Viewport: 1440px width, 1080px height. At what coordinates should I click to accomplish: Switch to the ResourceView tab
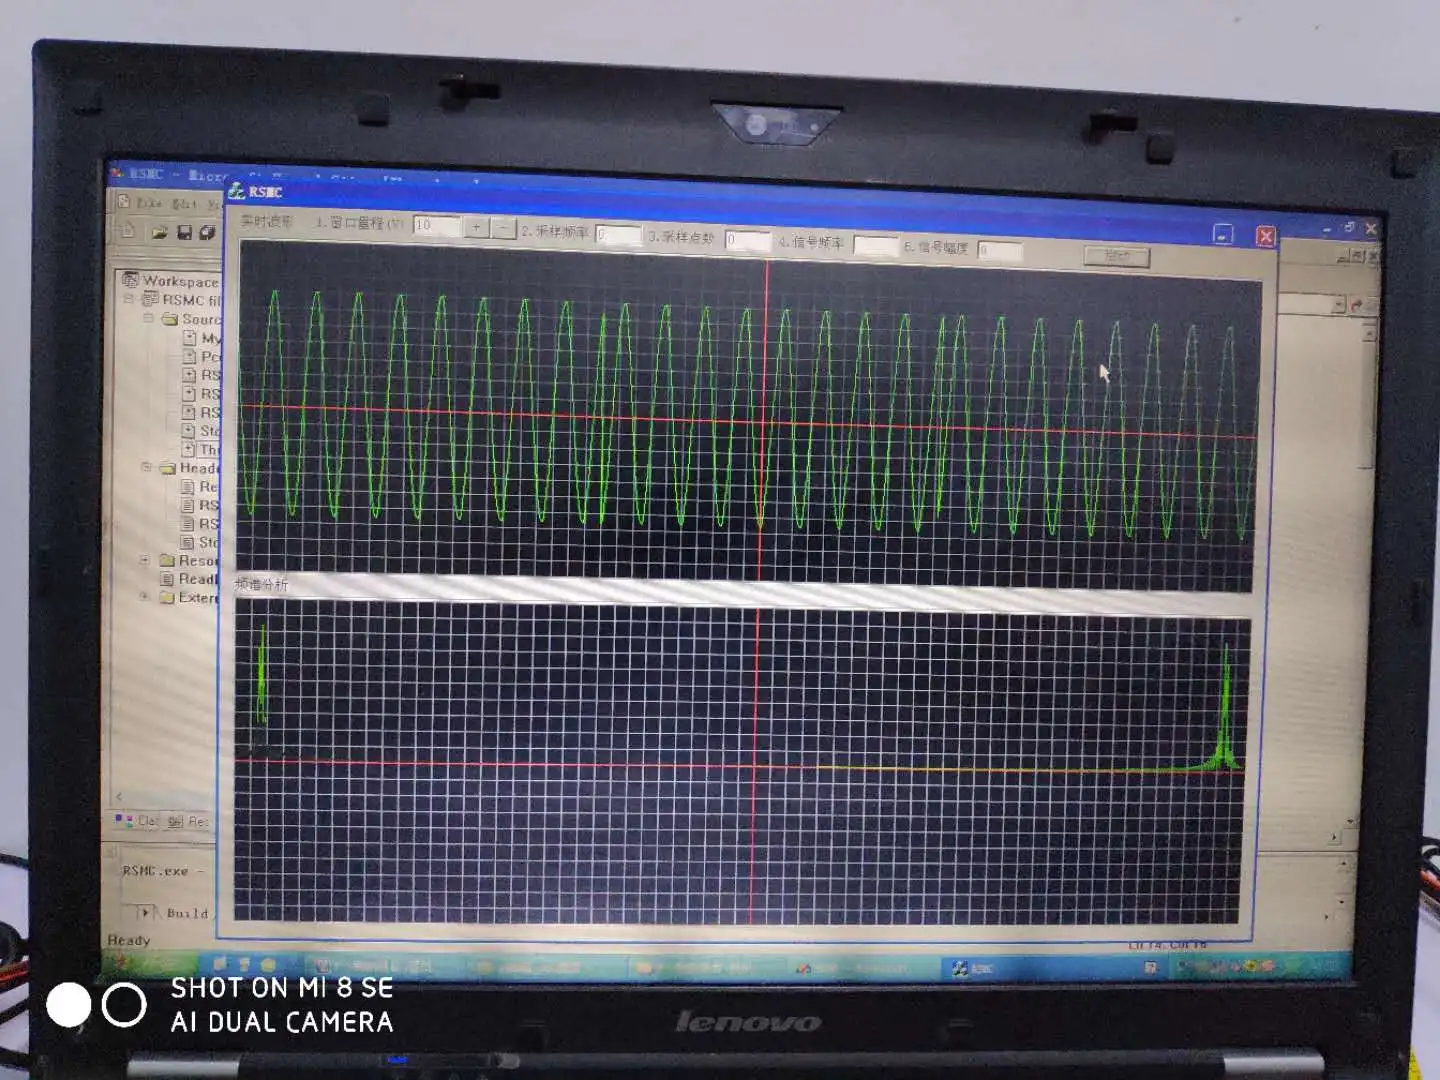point(188,822)
